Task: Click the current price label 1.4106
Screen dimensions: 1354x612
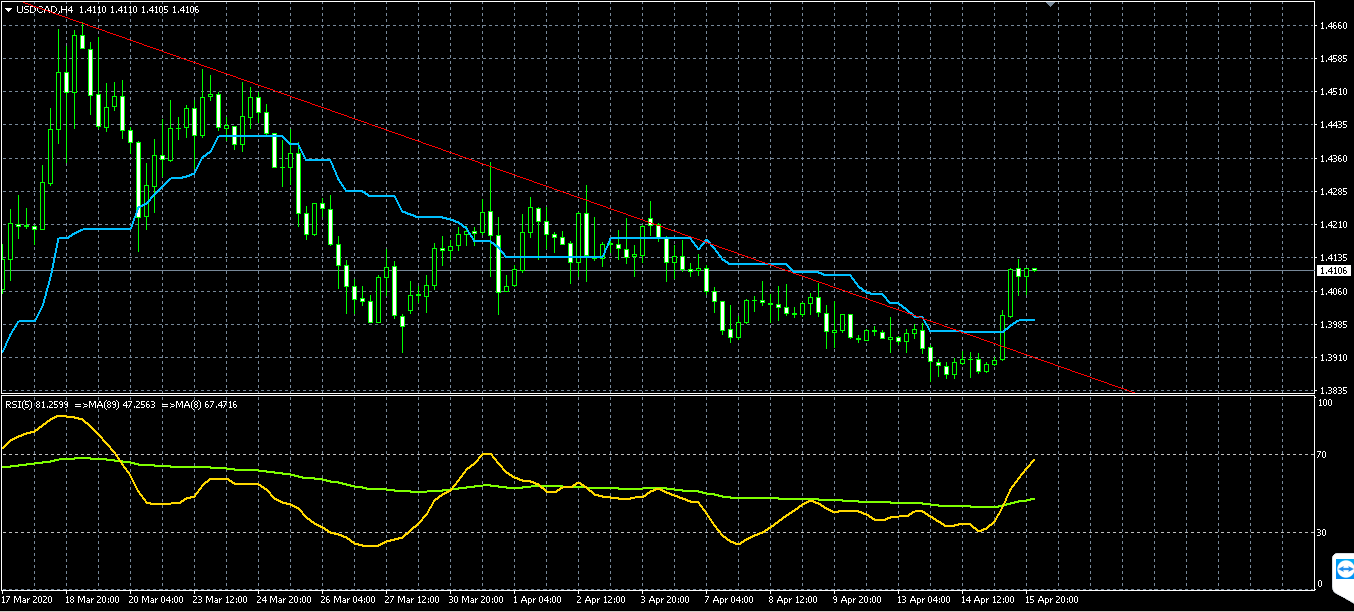Action: click(x=1333, y=270)
